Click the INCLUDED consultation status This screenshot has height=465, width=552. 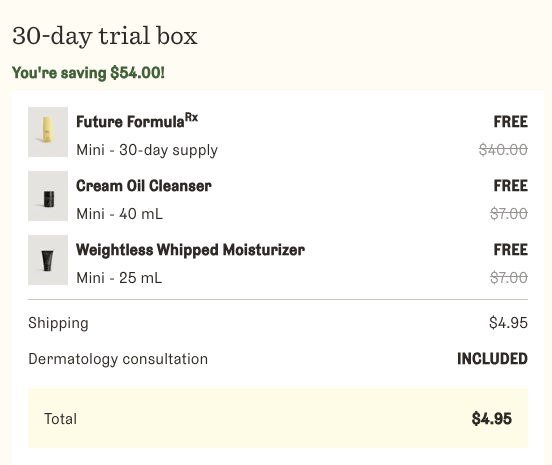click(x=492, y=359)
